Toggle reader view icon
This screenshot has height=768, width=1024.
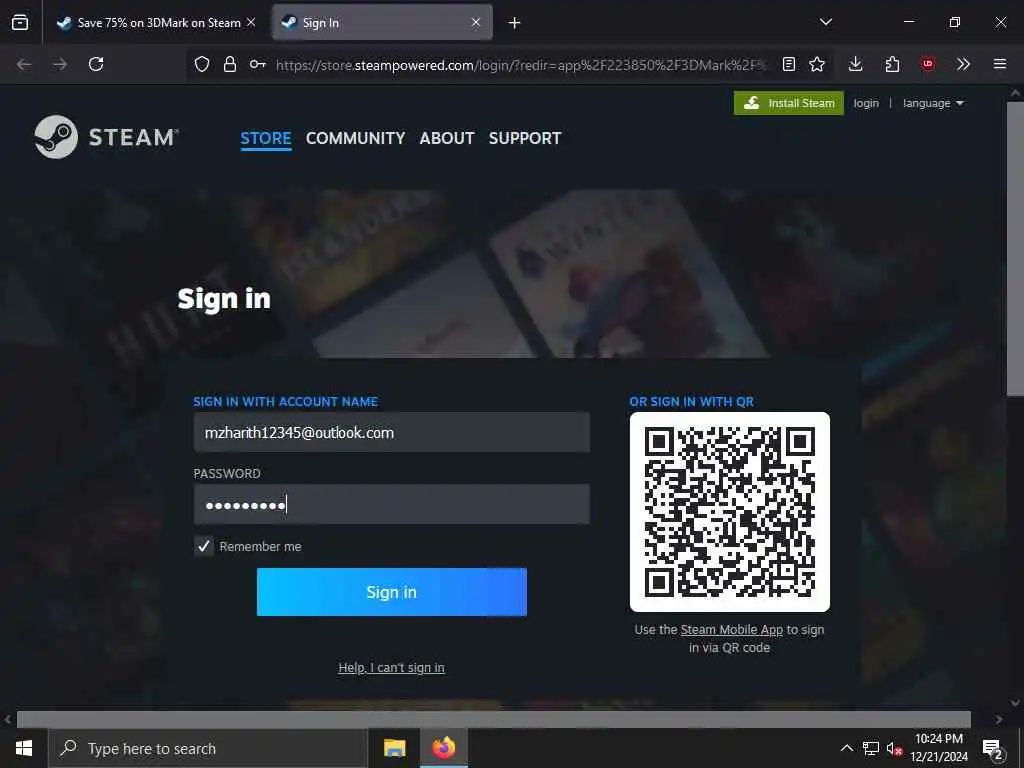[x=789, y=64]
